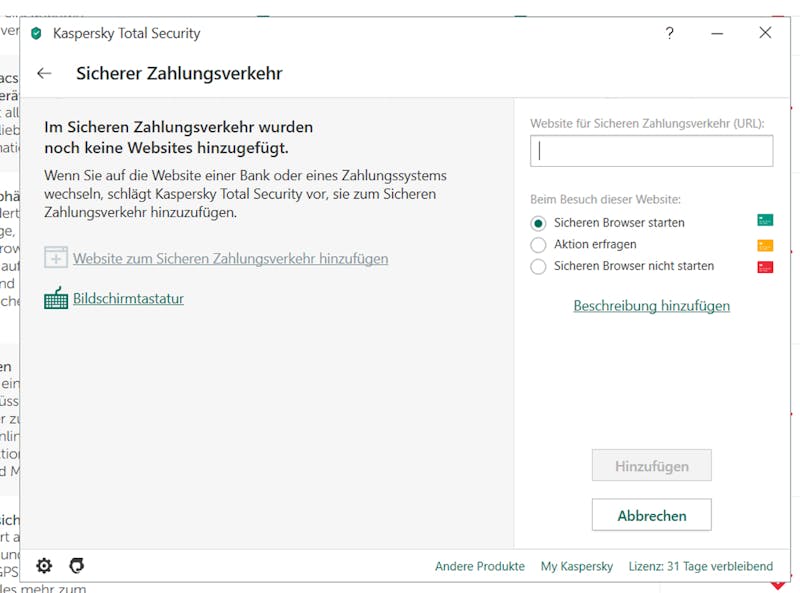Click 'Website zum Sicheren Zahlungsverkehr hinzufügen' link
This screenshot has height=593, width=800.
pyautogui.click(x=231, y=259)
